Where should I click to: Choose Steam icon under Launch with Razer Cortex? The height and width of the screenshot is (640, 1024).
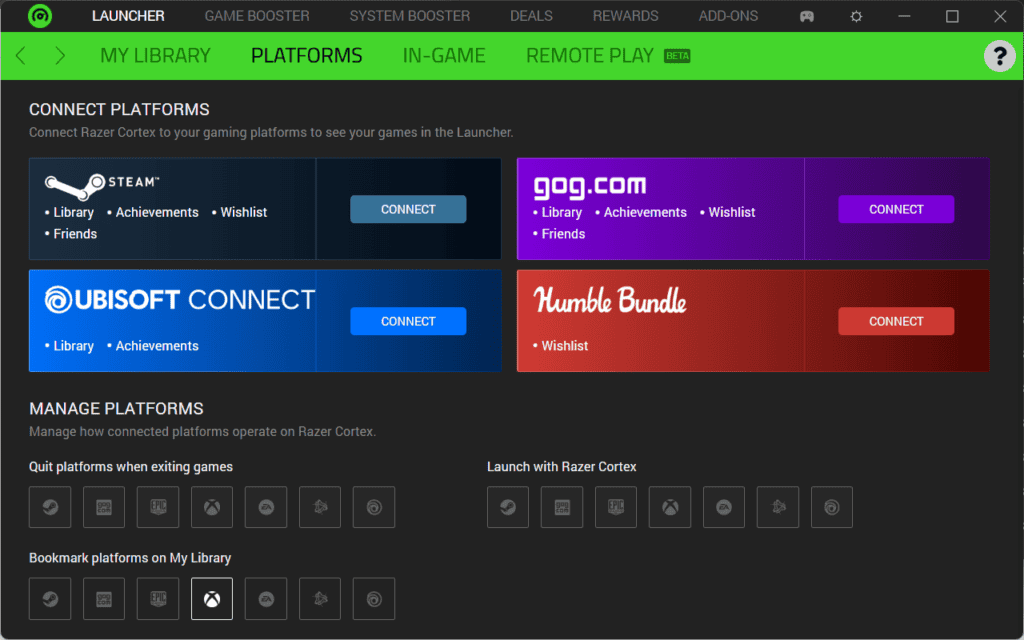[x=508, y=507]
